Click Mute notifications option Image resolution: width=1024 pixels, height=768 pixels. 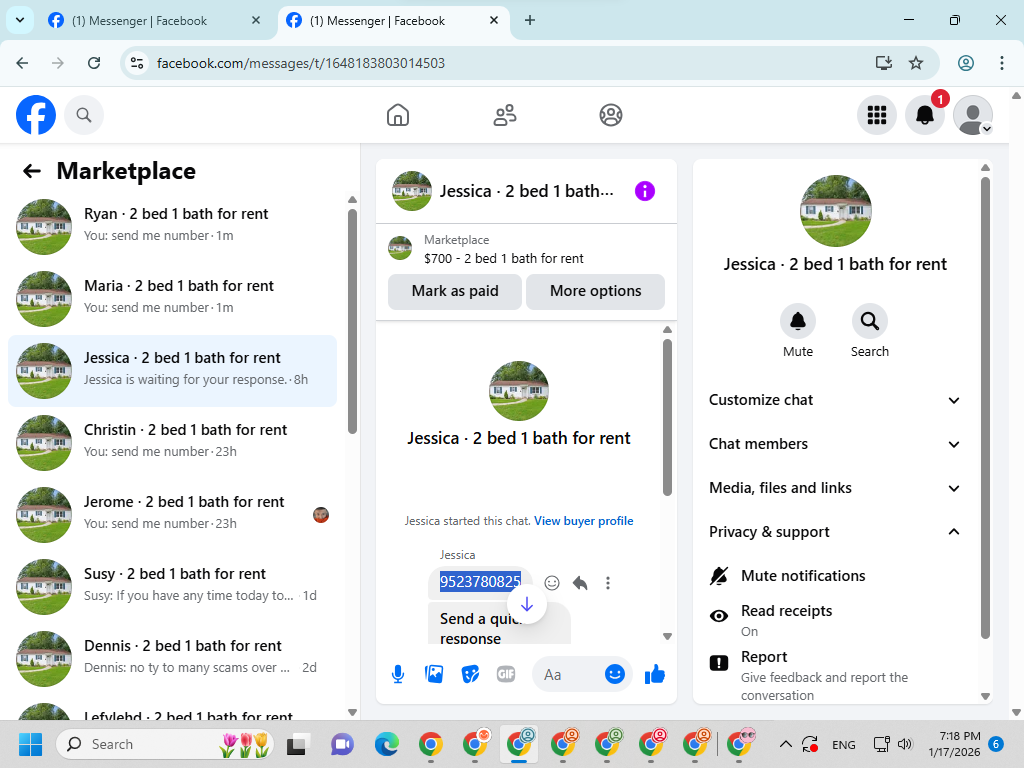835,576
